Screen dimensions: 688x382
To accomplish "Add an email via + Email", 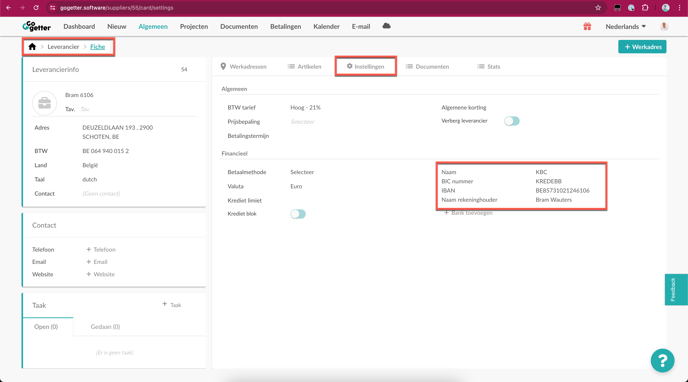I will (x=97, y=262).
